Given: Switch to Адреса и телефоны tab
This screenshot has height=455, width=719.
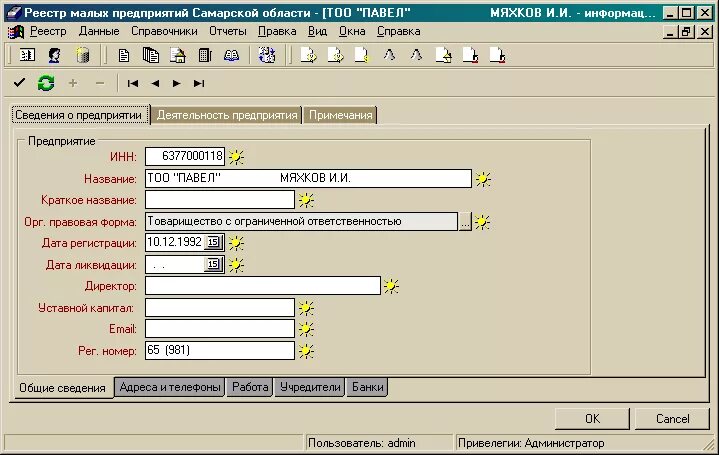Looking at the screenshot, I should [x=170, y=387].
